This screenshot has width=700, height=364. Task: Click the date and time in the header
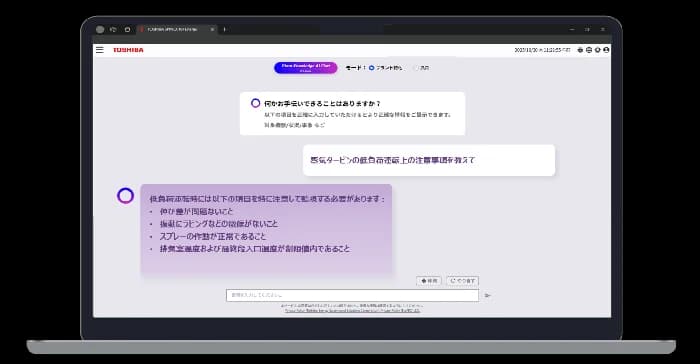coord(542,50)
